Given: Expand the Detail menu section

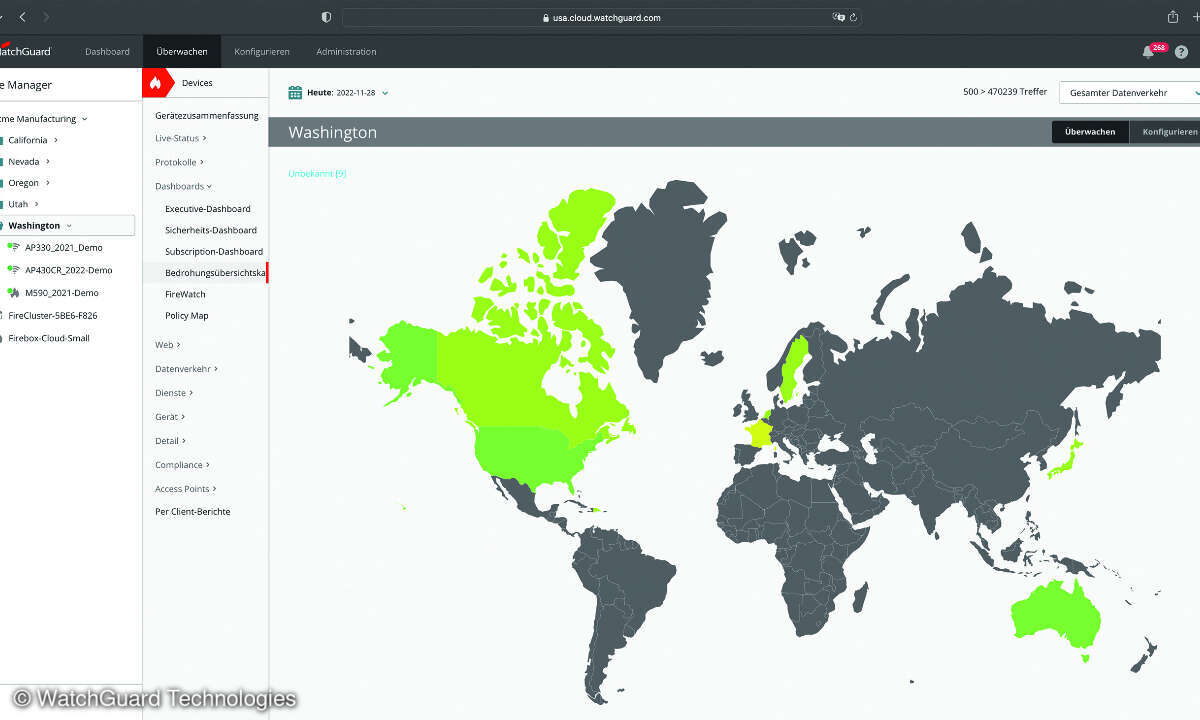Looking at the screenshot, I should click(x=170, y=441).
